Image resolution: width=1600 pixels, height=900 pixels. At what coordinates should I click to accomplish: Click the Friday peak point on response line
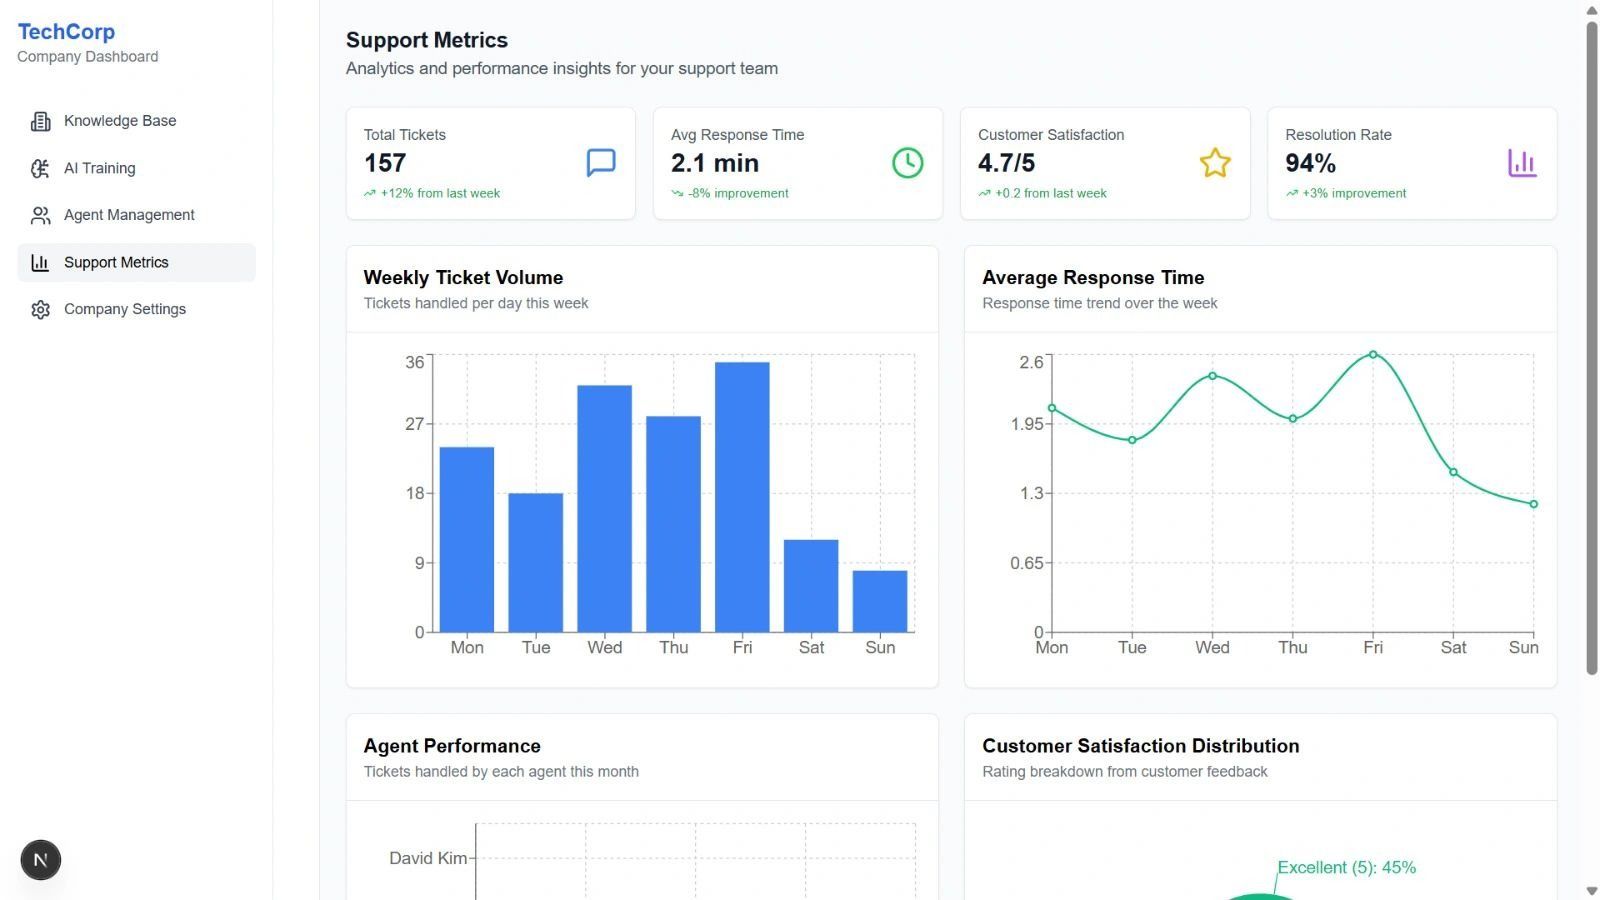click(x=1373, y=355)
